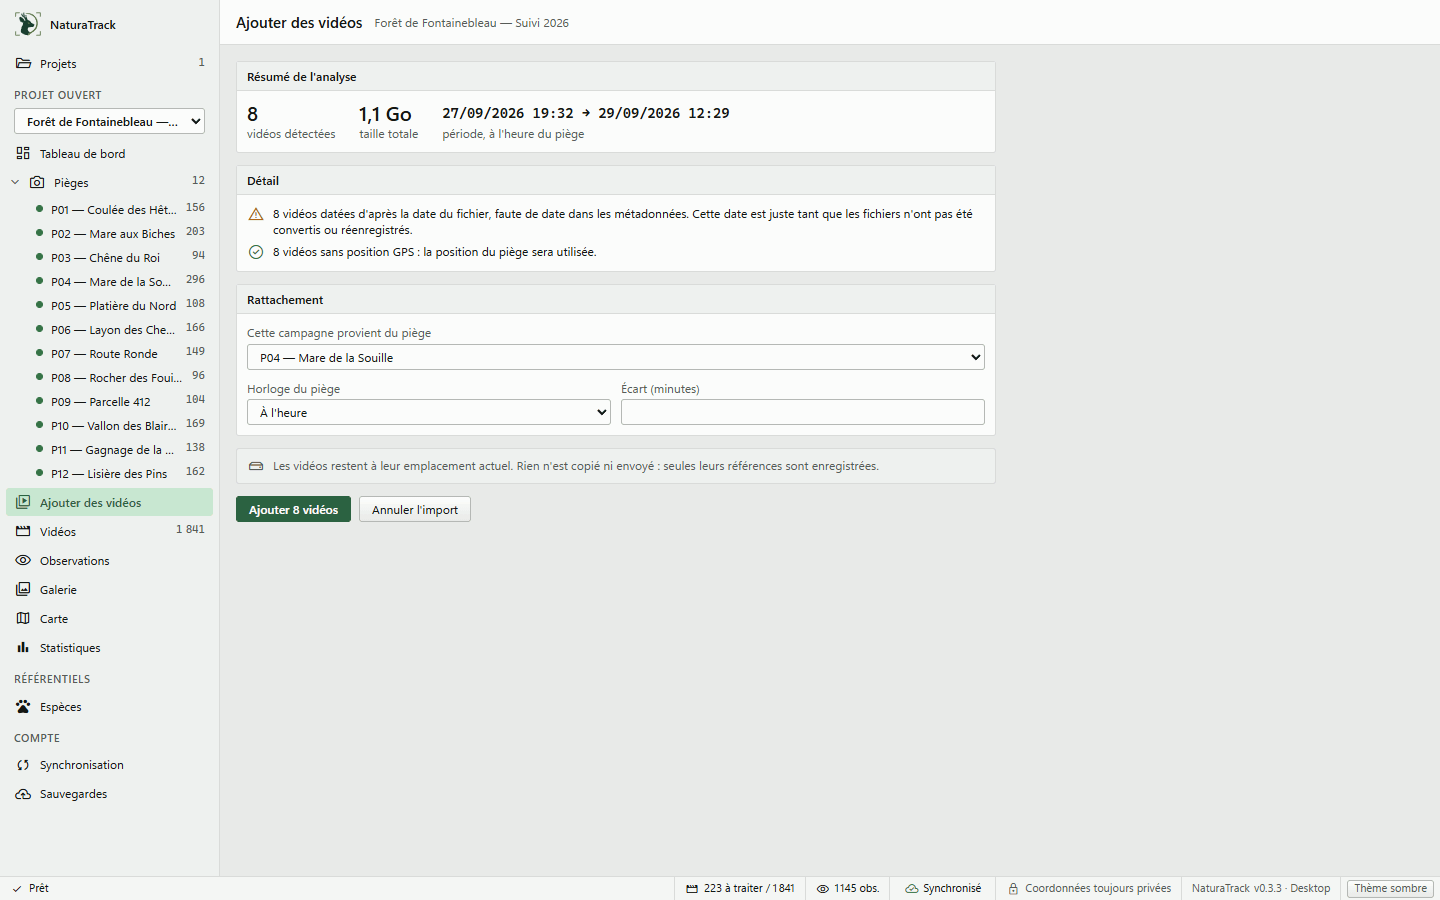Open the Horloge du piège dropdown
The height and width of the screenshot is (900, 1440).
[x=429, y=412]
